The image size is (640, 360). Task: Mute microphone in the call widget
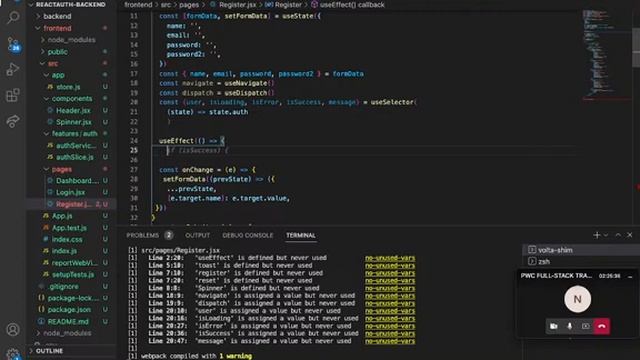point(569,326)
